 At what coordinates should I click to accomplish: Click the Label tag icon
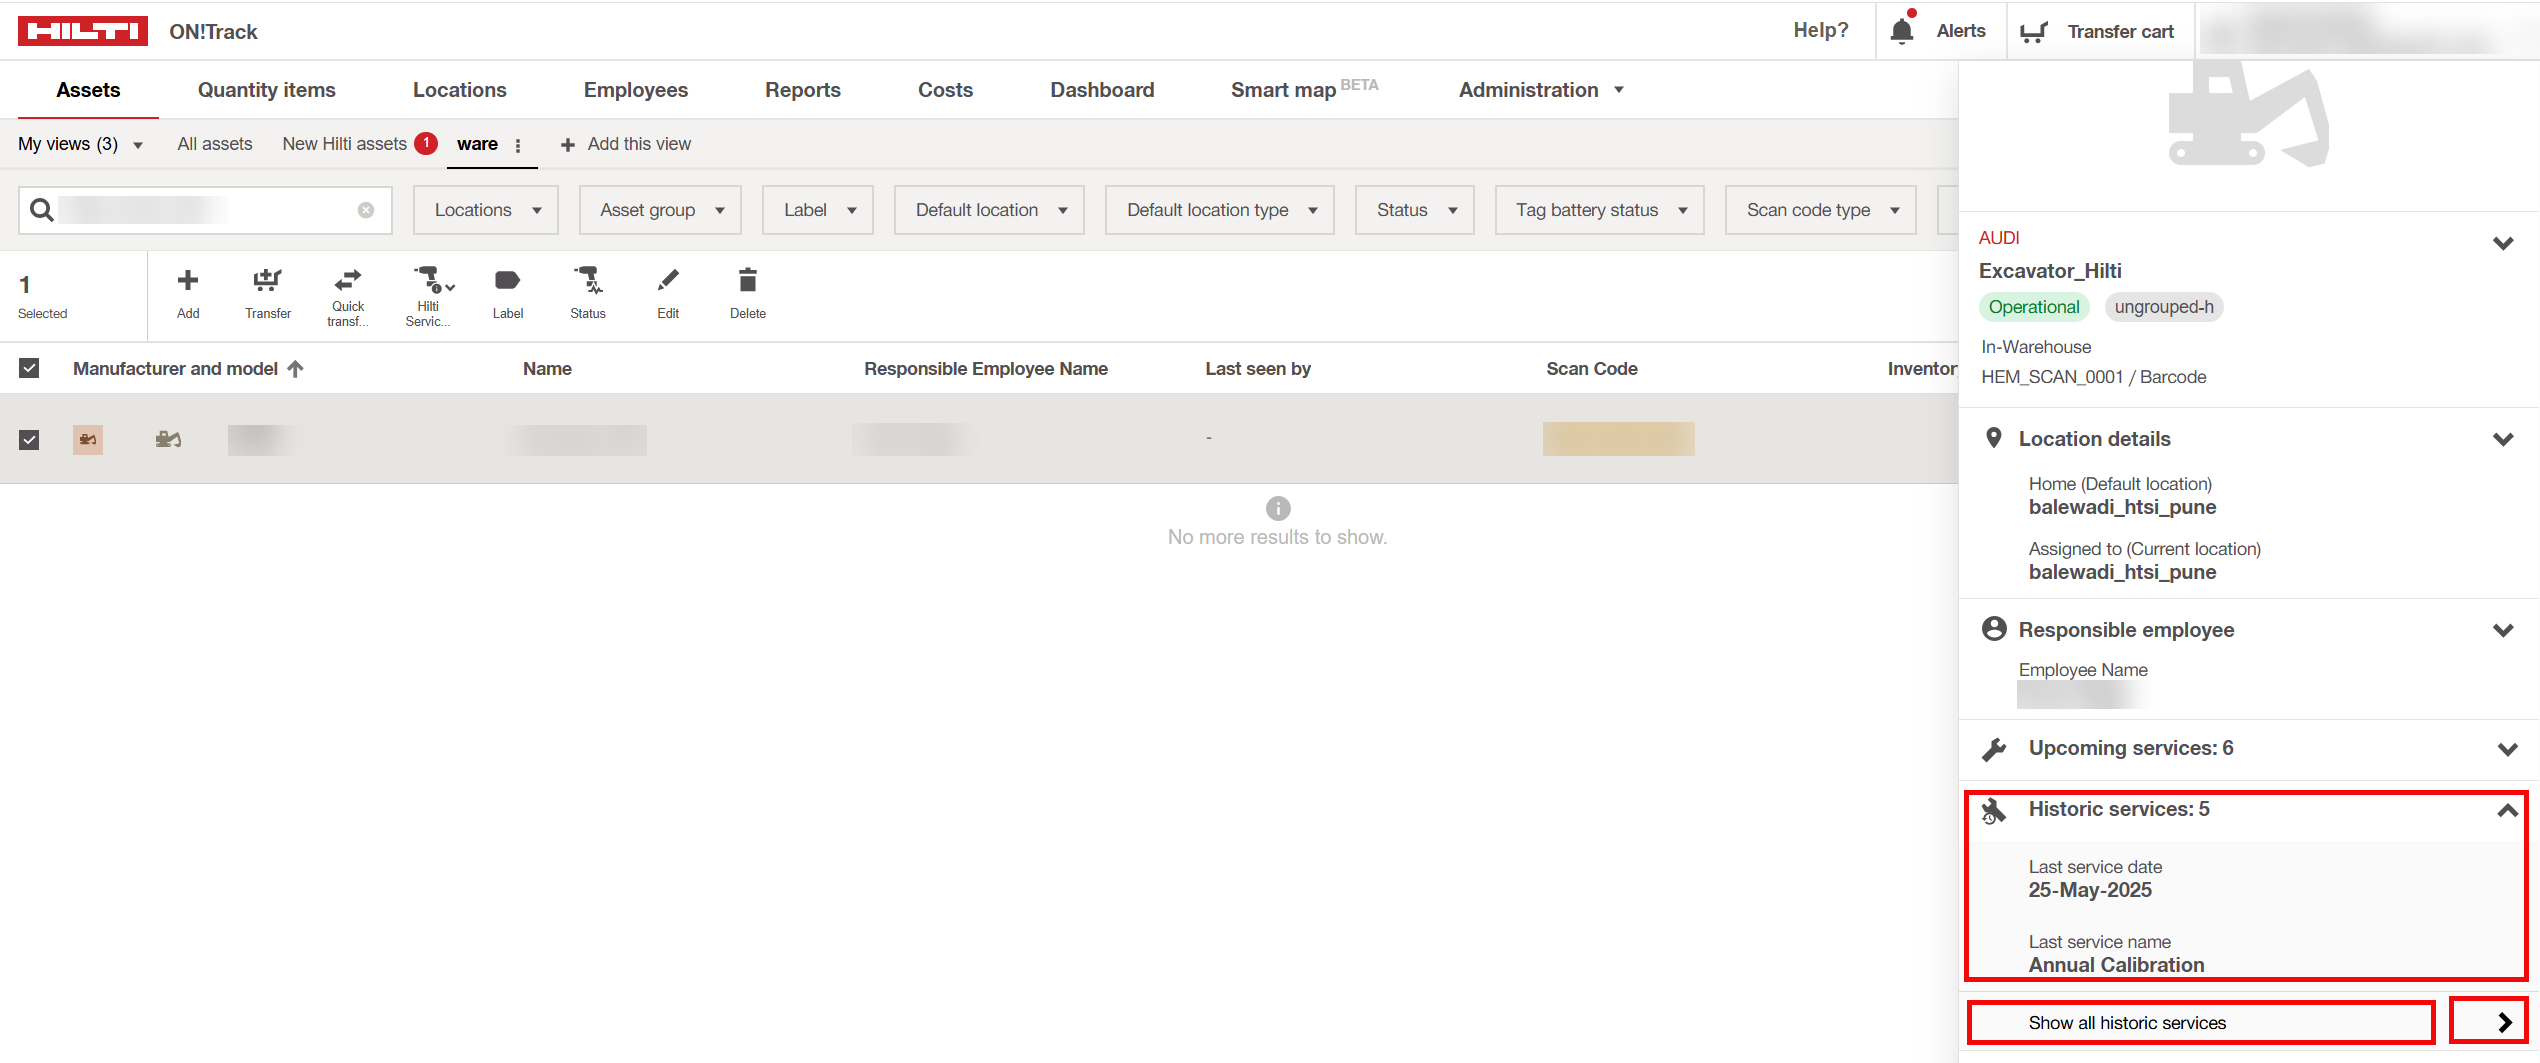pos(507,281)
